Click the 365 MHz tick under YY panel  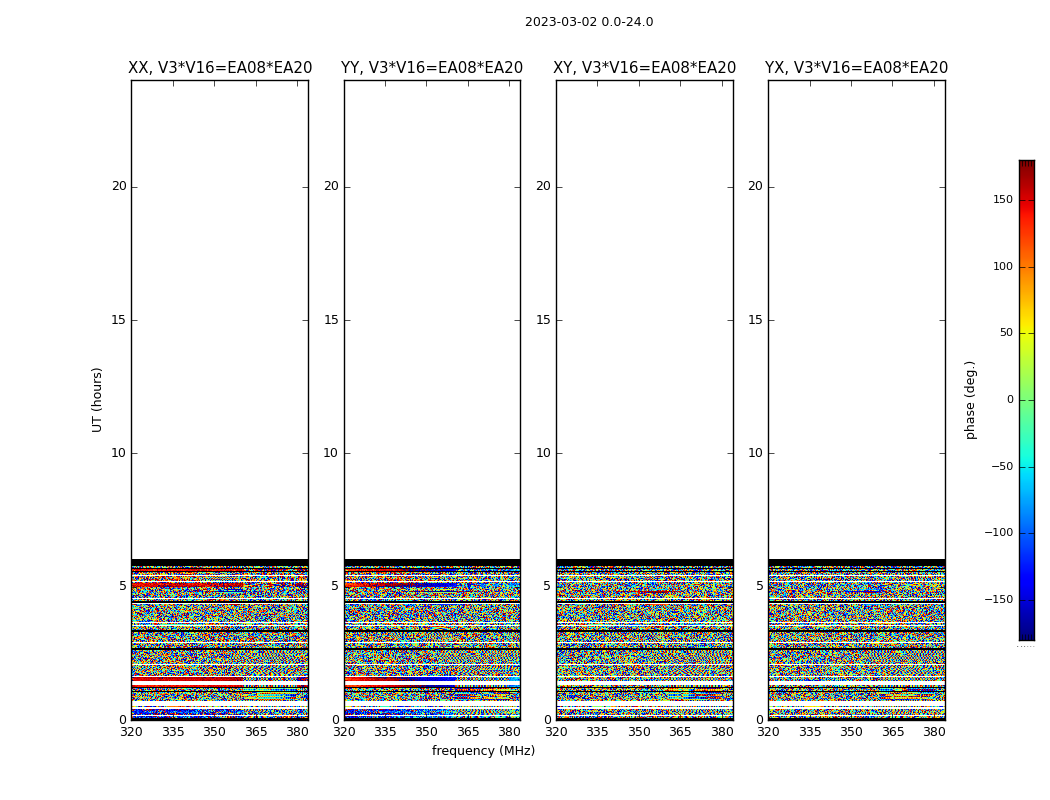[468, 732]
